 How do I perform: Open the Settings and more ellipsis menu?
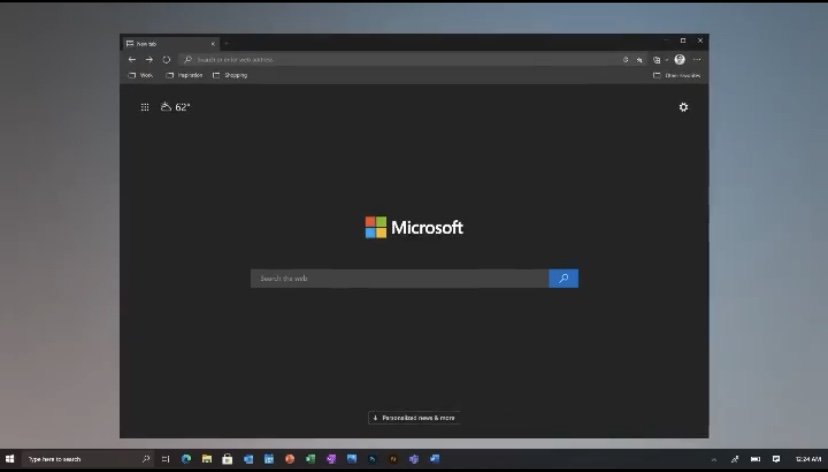[697, 60]
